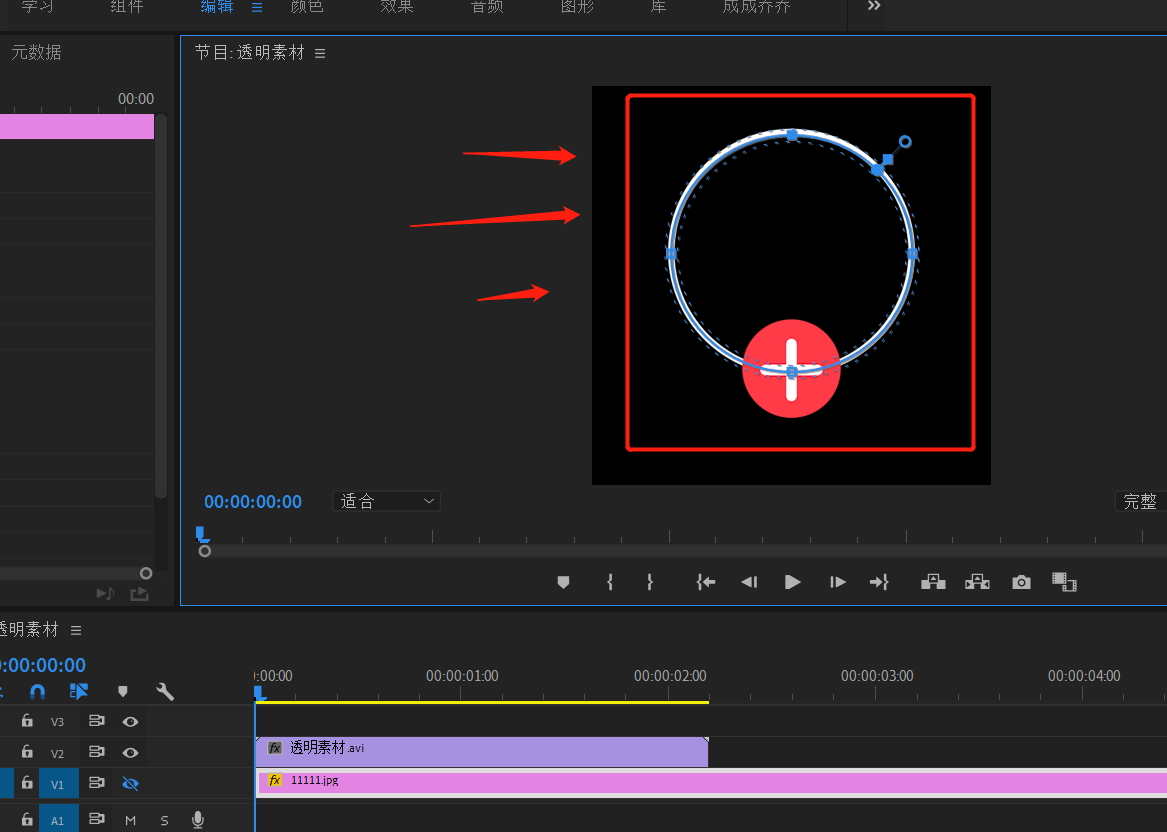This screenshot has width=1167, height=832.
Task: Select the V2 track target label
Action: [x=57, y=753]
